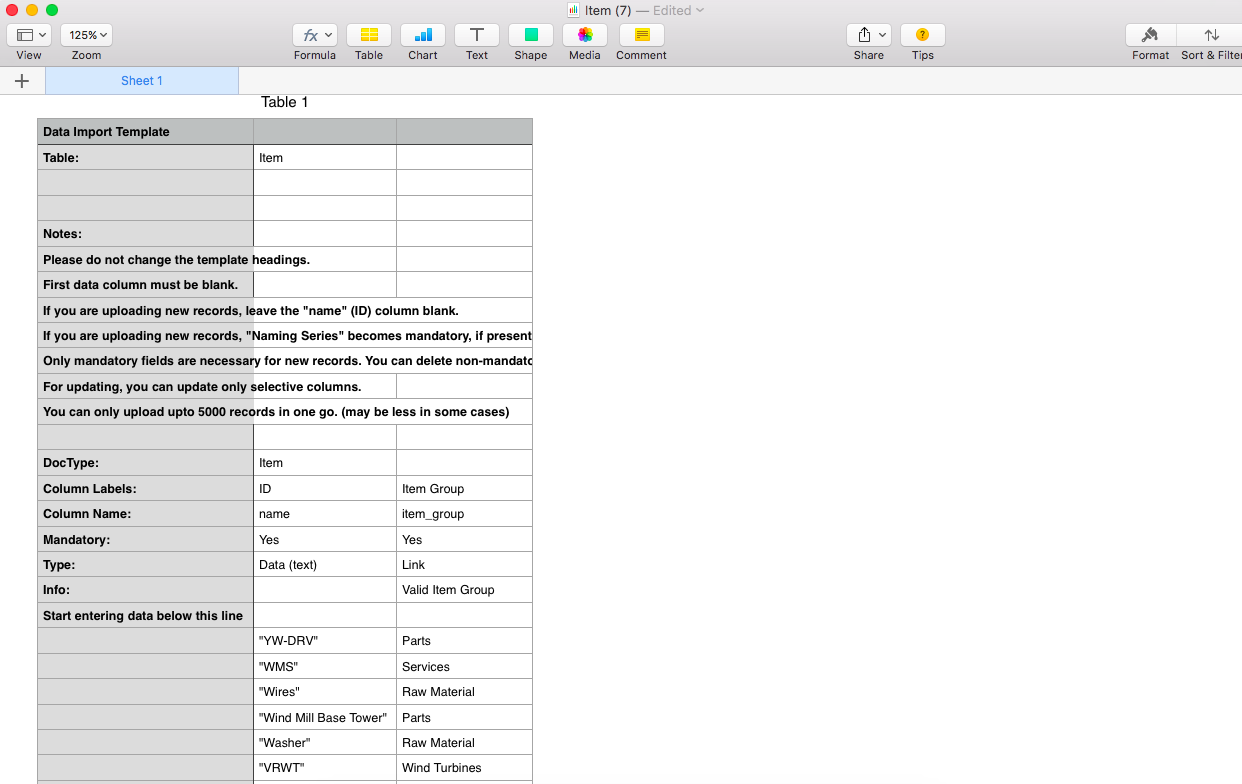The height and width of the screenshot is (784, 1242).
Task: Open the Media browser icon
Action: tap(585, 35)
